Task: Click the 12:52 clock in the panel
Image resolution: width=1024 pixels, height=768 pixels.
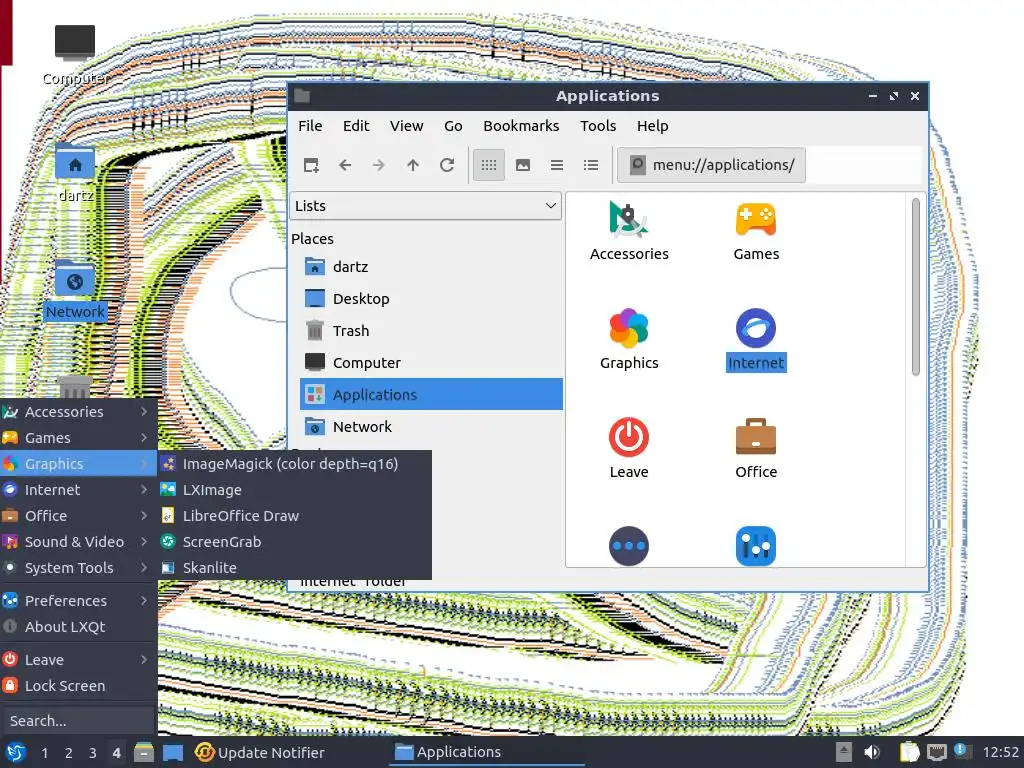Action: [1000, 752]
